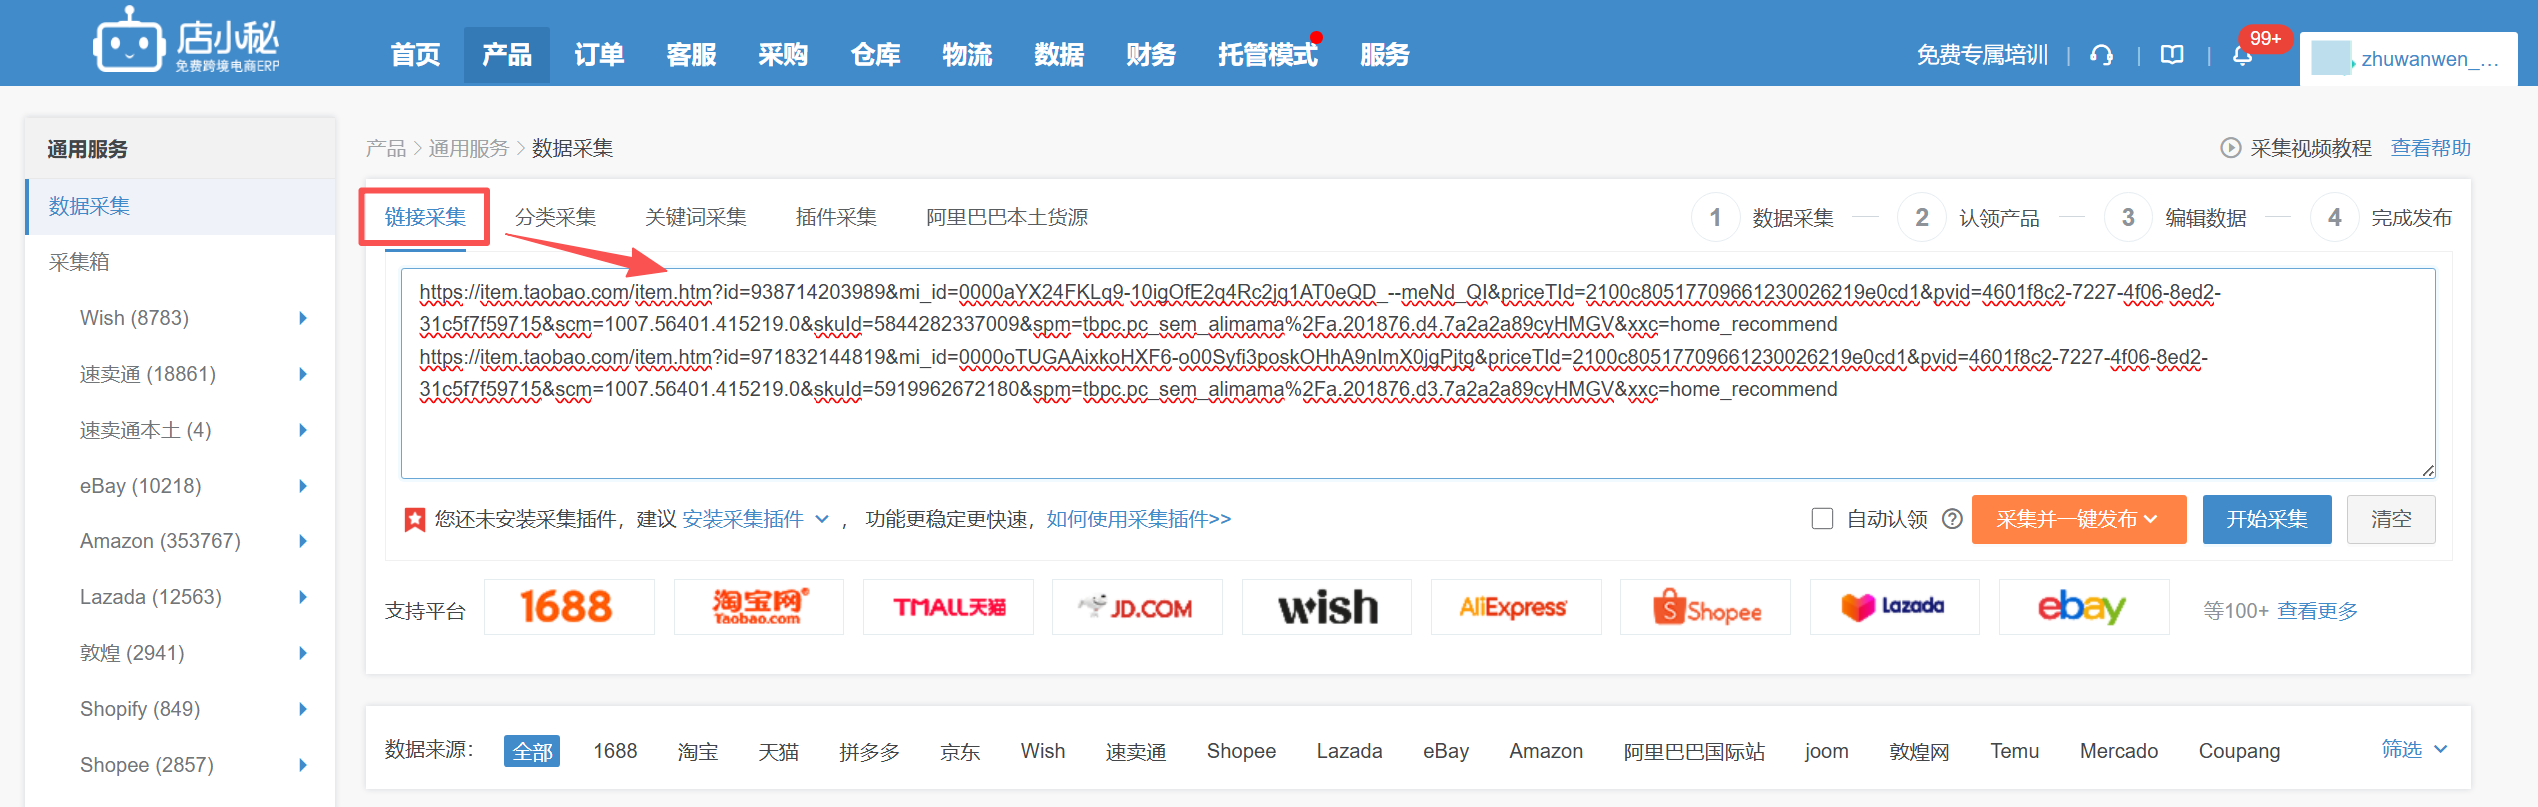The image size is (2538, 807).
Task: Select the TMALL天猫 platform logo
Action: click(x=949, y=607)
